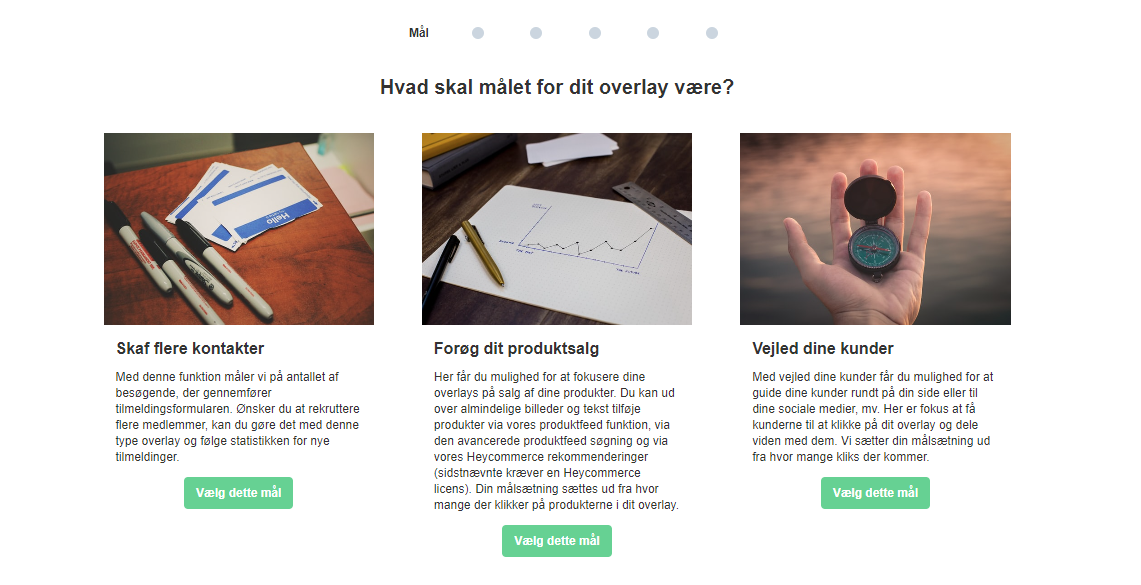Click the Skaf flere kontakter heading

[x=190, y=349]
